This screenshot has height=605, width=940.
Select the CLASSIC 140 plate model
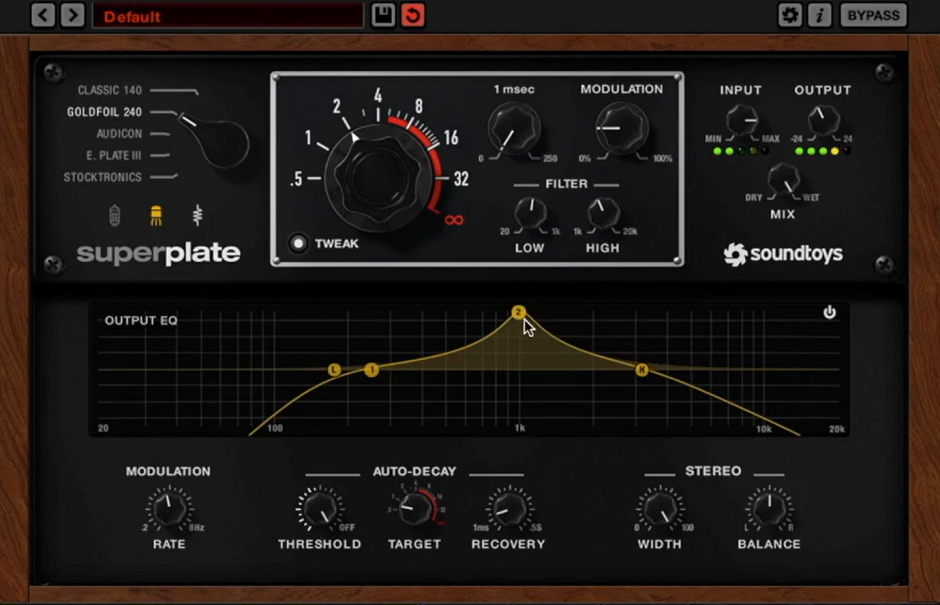[x=110, y=90]
